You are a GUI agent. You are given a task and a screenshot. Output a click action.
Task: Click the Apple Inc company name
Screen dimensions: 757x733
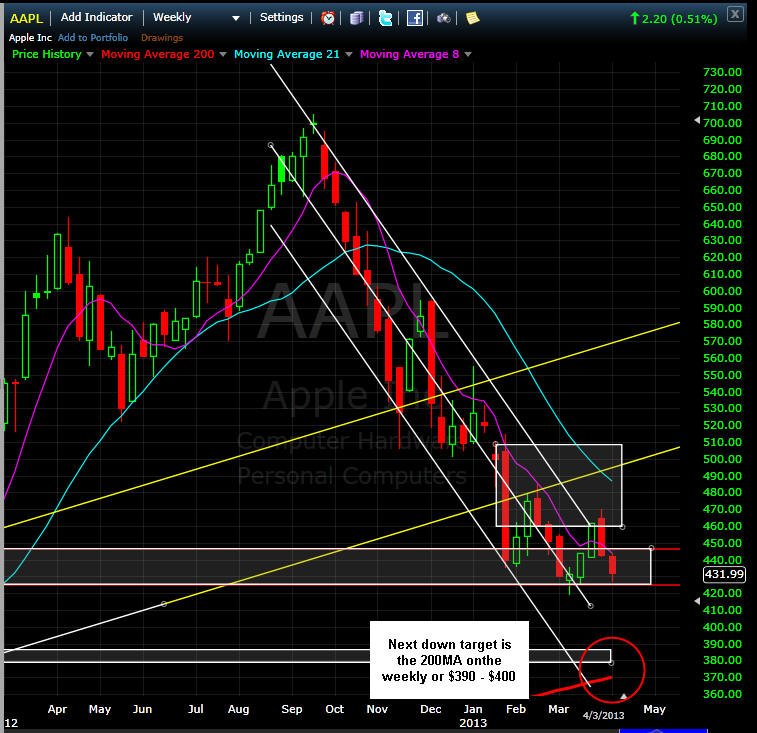[x=30, y=38]
